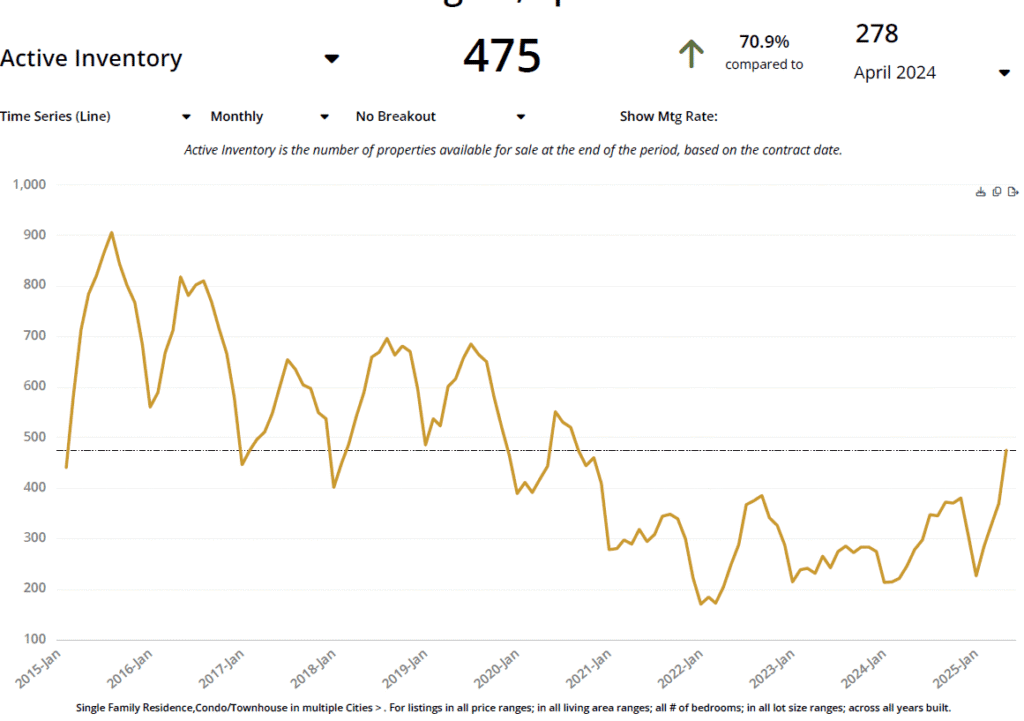Expand the No Breakout dropdown
The width and height of the screenshot is (1024, 721).
click(x=520, y=117)
